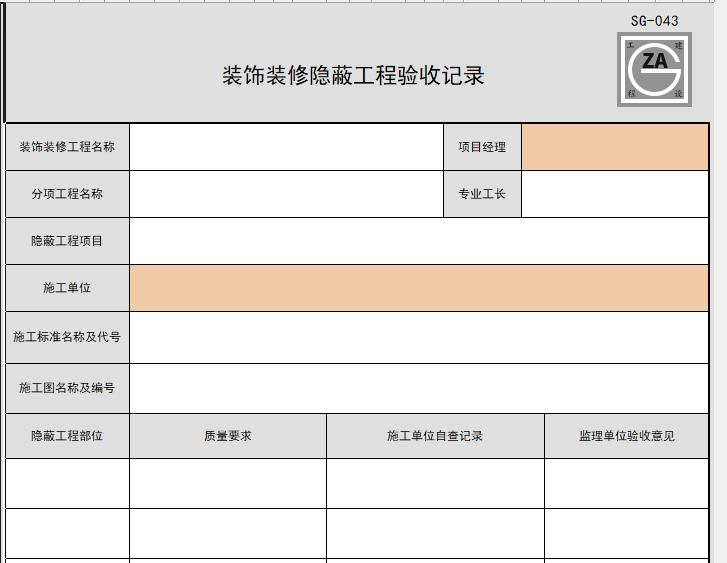
Task: Click the empty field beside 隐蔽工程项目
Action: pos(418,241)
